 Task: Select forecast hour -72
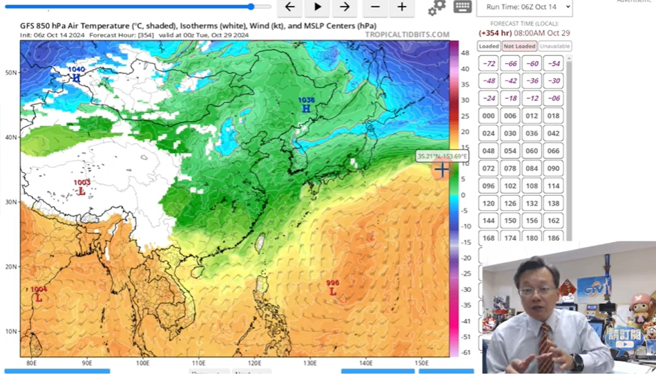(x=488, y=64)
